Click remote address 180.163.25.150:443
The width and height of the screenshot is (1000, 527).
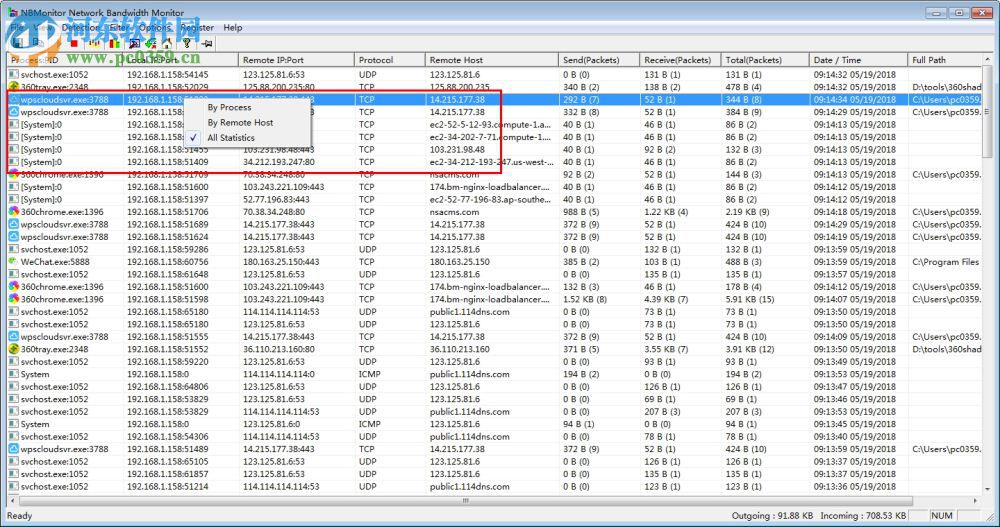click(279, 262)
